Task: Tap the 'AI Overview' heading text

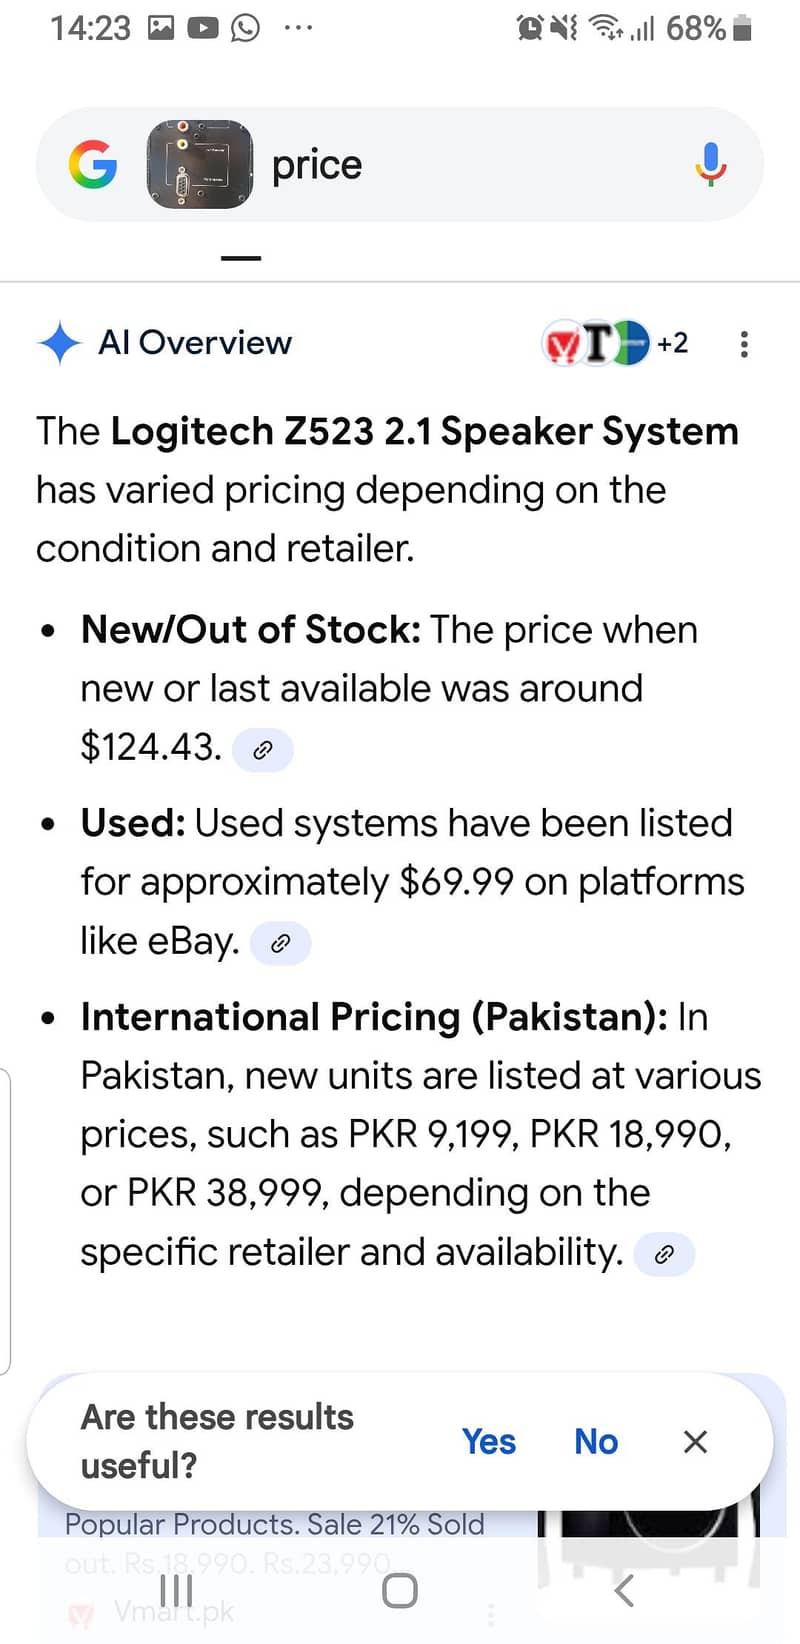Action: tap(195, 343)
